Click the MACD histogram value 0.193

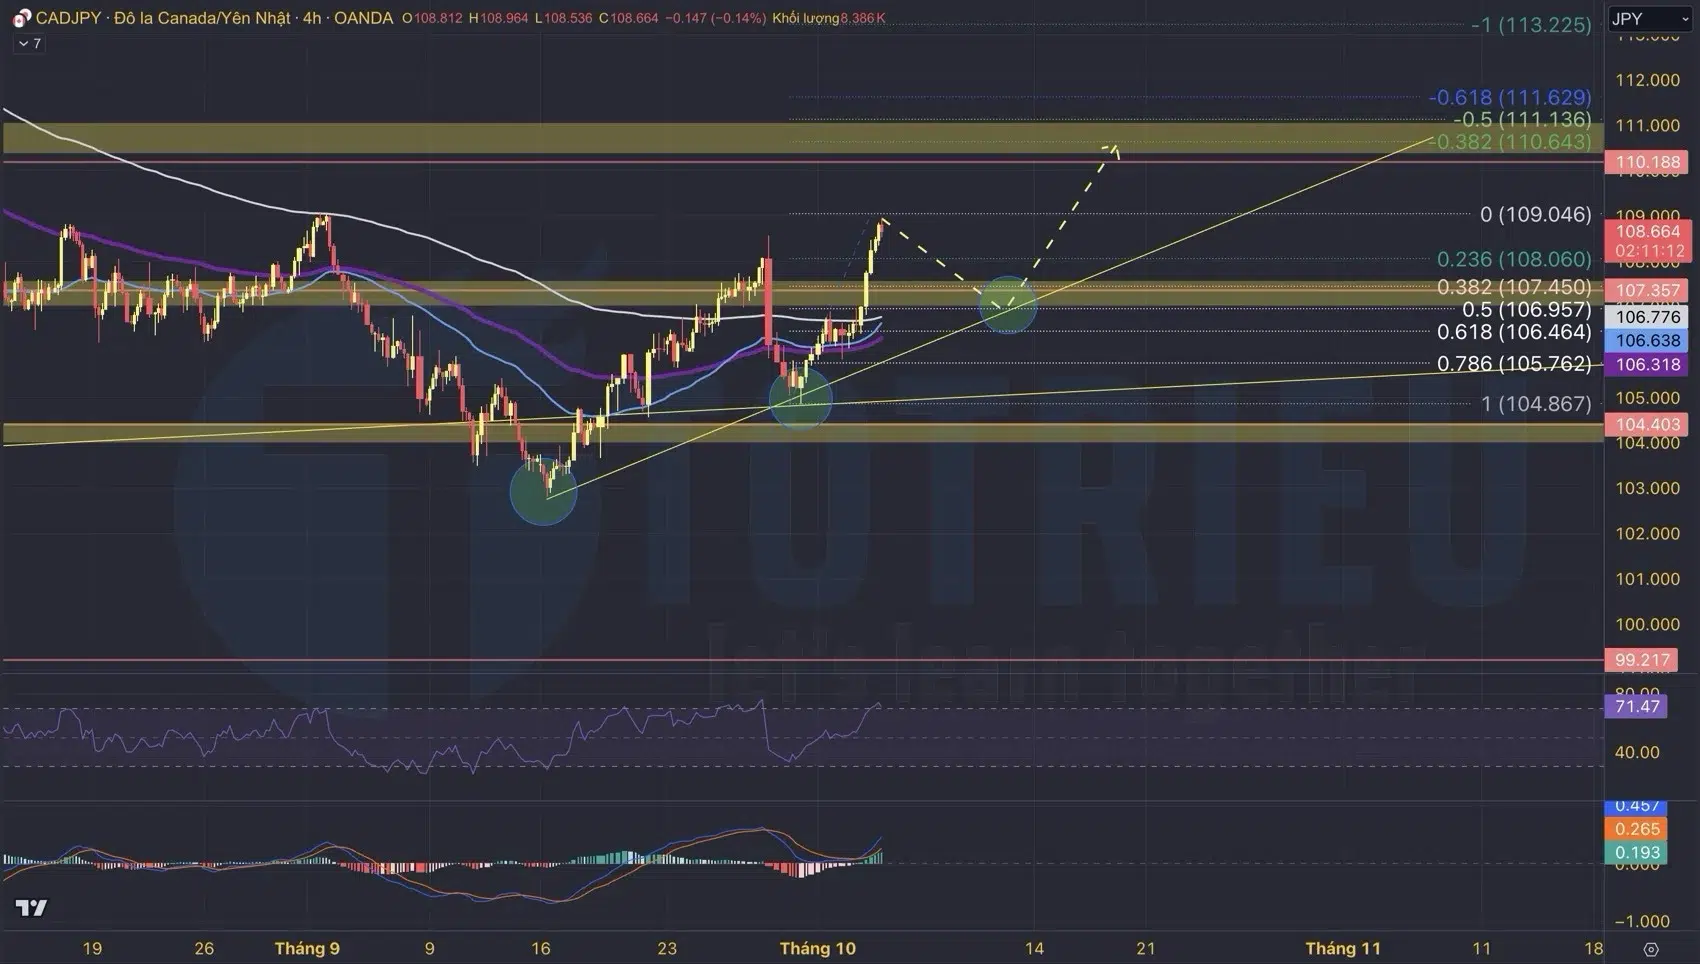click(1637, 853)
